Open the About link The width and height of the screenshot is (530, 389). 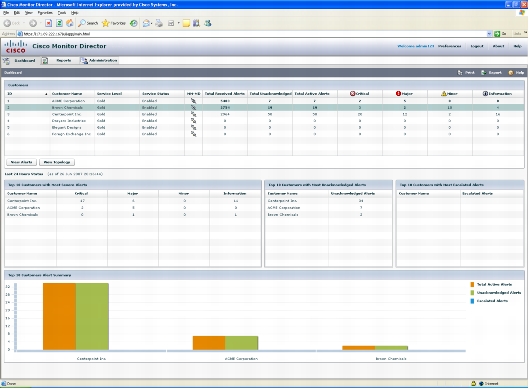pos(498,46)
